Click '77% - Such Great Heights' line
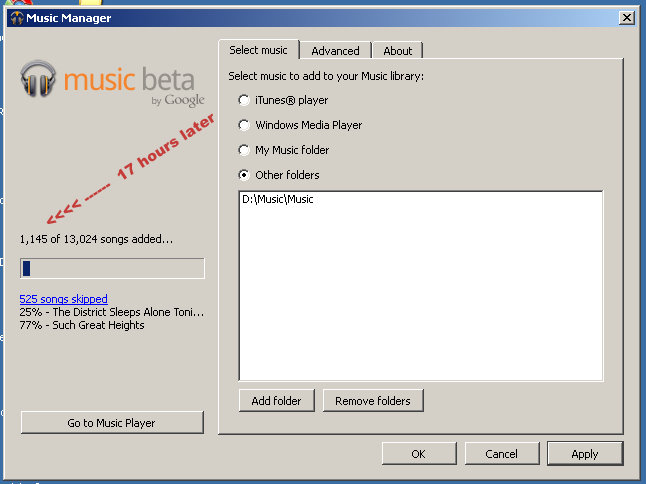This screenshot has height=484, width=646. [x=82, y=325]
